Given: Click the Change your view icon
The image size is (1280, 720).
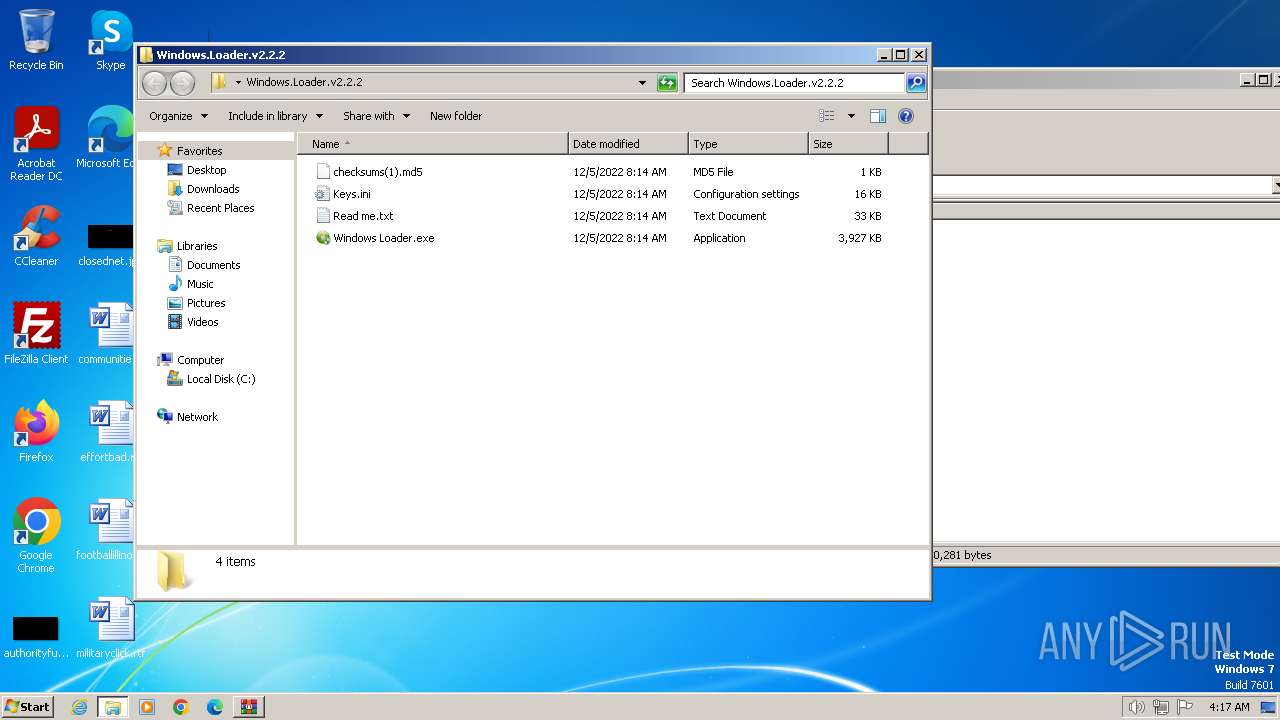Looking at the screenshot, I should click(827, 116).
